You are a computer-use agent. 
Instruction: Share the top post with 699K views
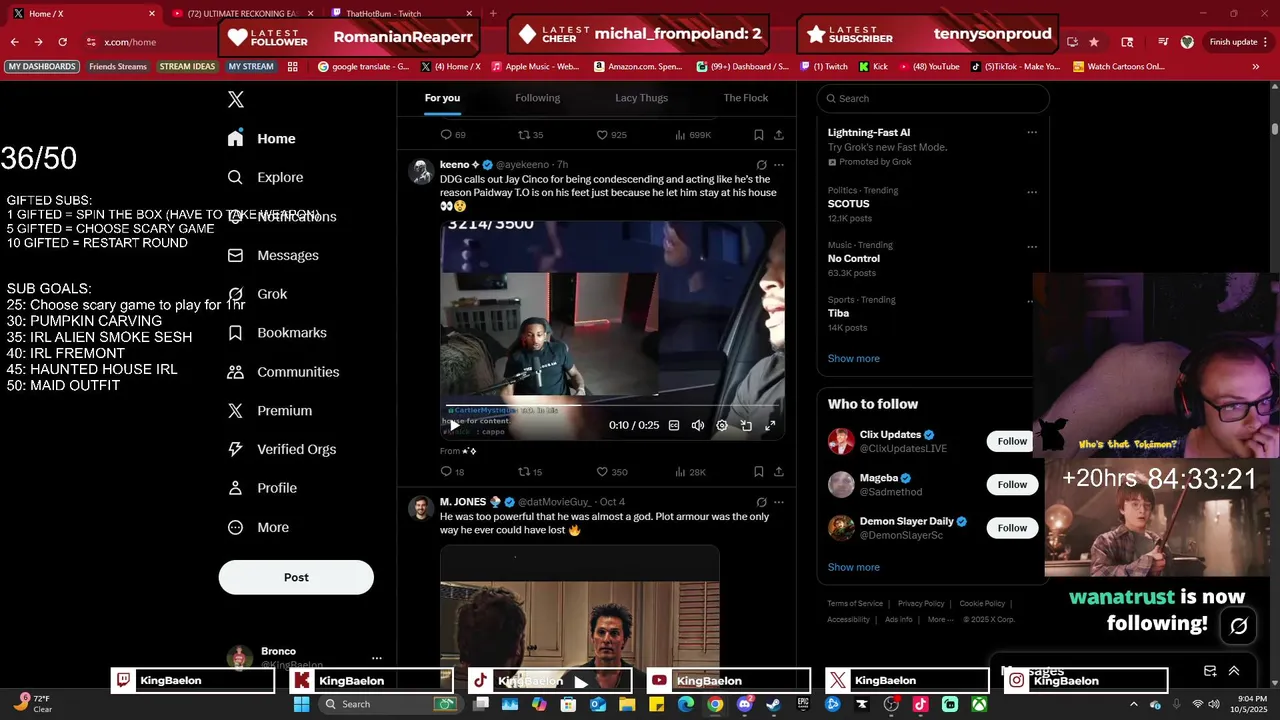[x=779, y=135]
